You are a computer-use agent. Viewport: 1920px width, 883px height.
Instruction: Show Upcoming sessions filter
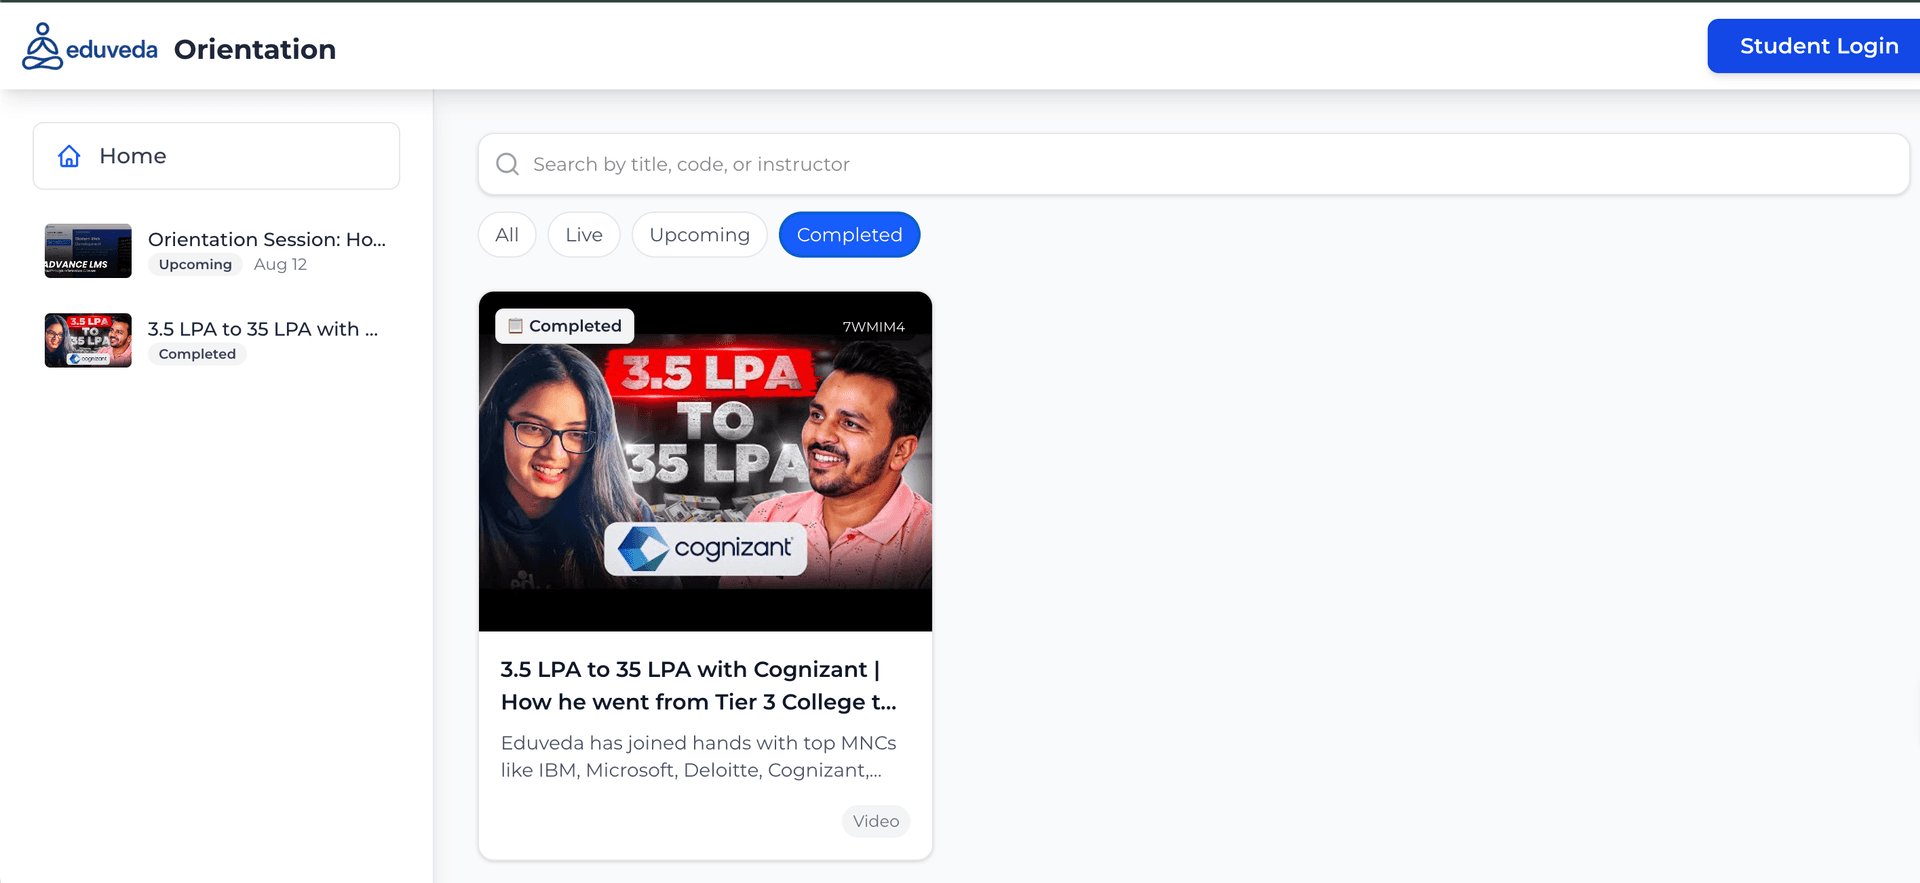(x=699, y=235)
